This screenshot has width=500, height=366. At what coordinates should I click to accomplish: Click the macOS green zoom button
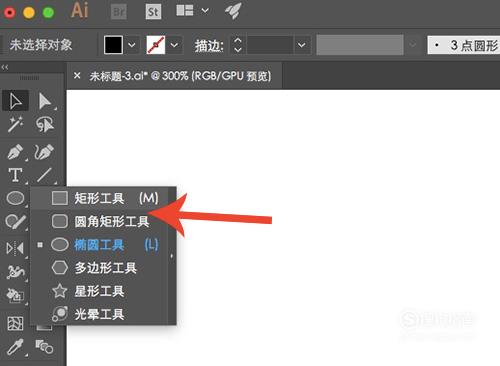[48, 13]
